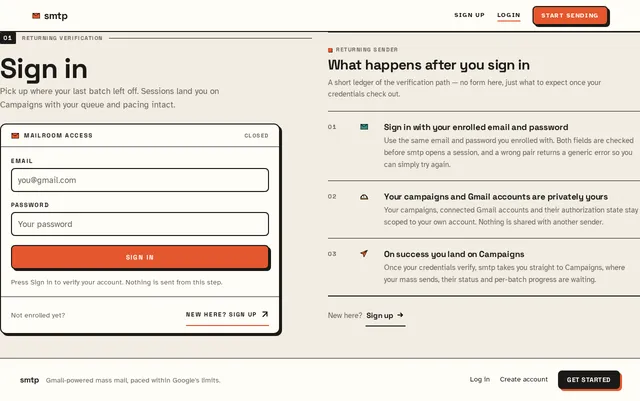
Task: Focus the Email input field
Action: click(x=140, y=180)
